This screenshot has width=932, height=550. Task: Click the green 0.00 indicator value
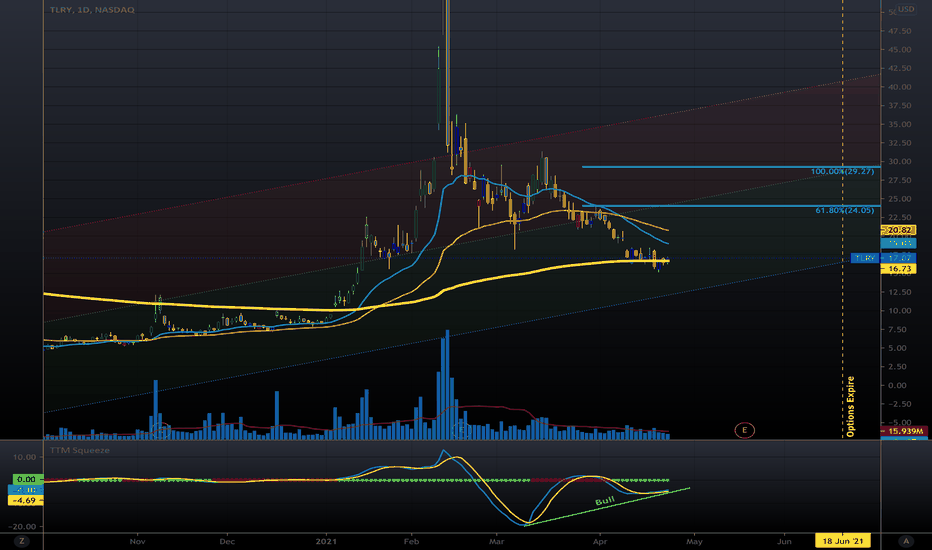coord(27,479)
